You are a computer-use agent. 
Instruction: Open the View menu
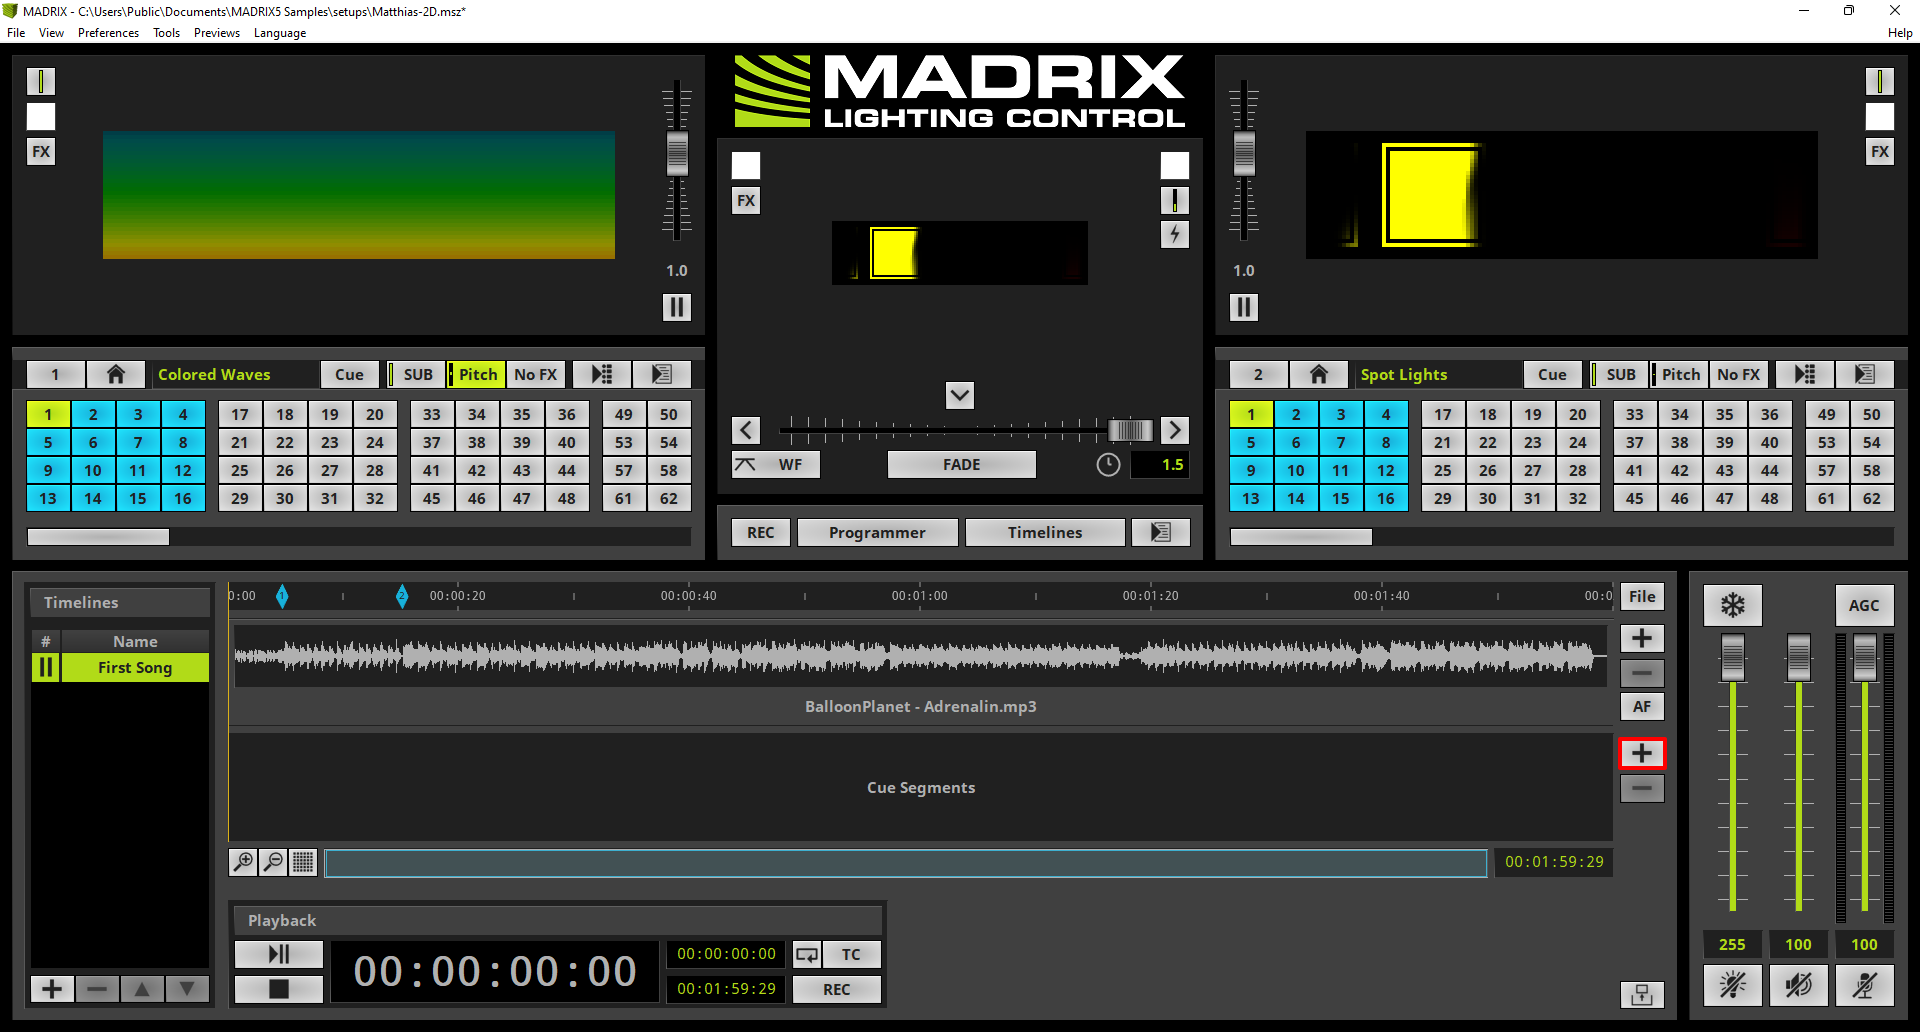tap(51, 33)
